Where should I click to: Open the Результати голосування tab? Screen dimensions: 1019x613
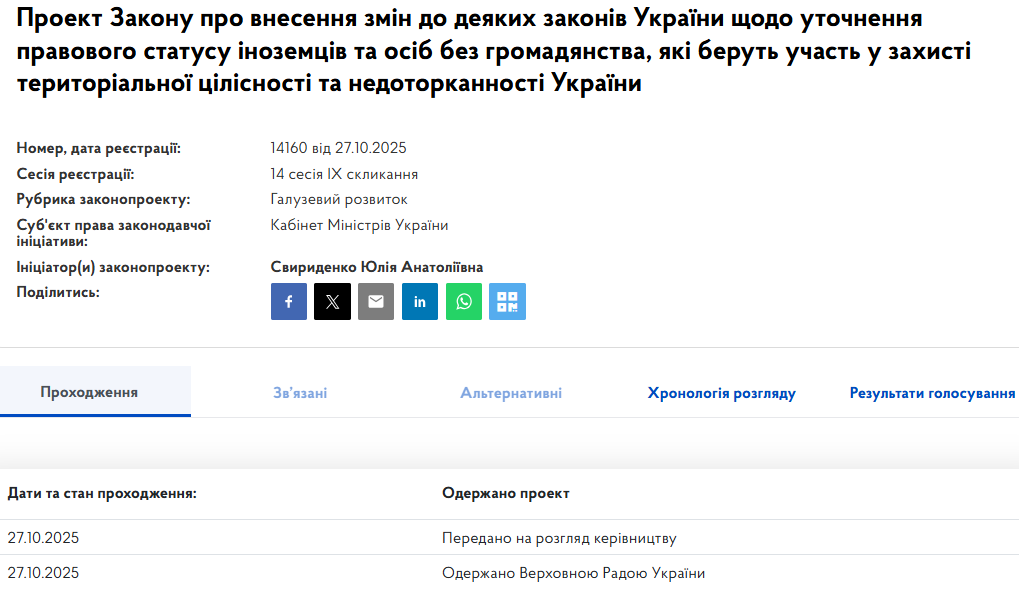[x=931, y=393]
